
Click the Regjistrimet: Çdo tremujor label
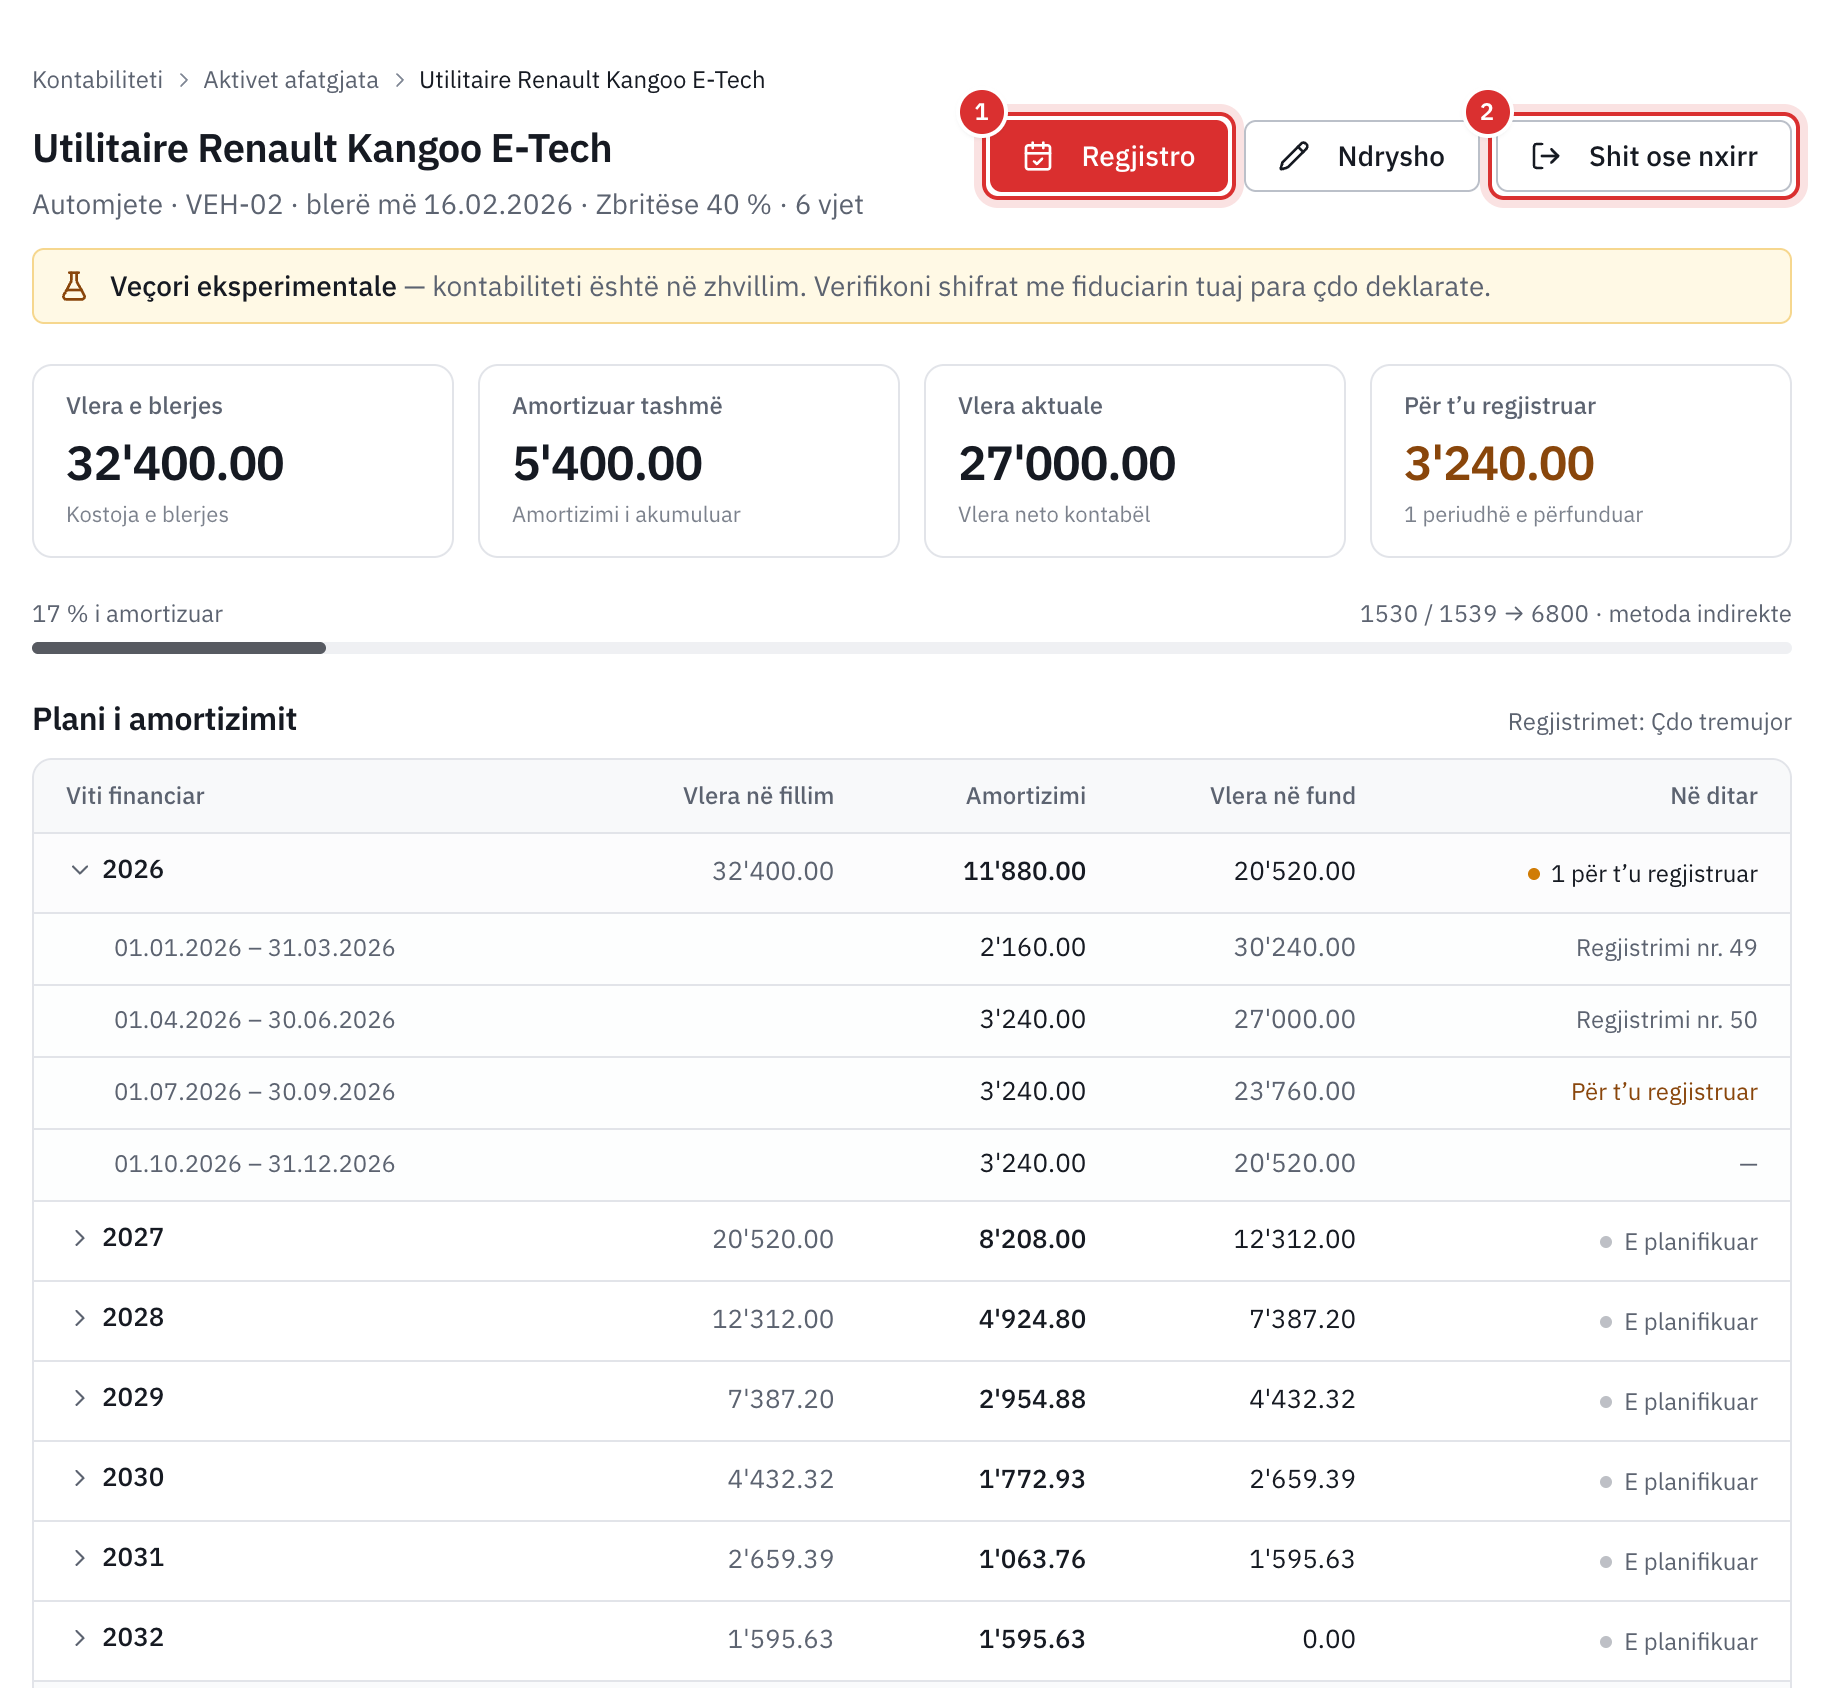[1650, 722]
